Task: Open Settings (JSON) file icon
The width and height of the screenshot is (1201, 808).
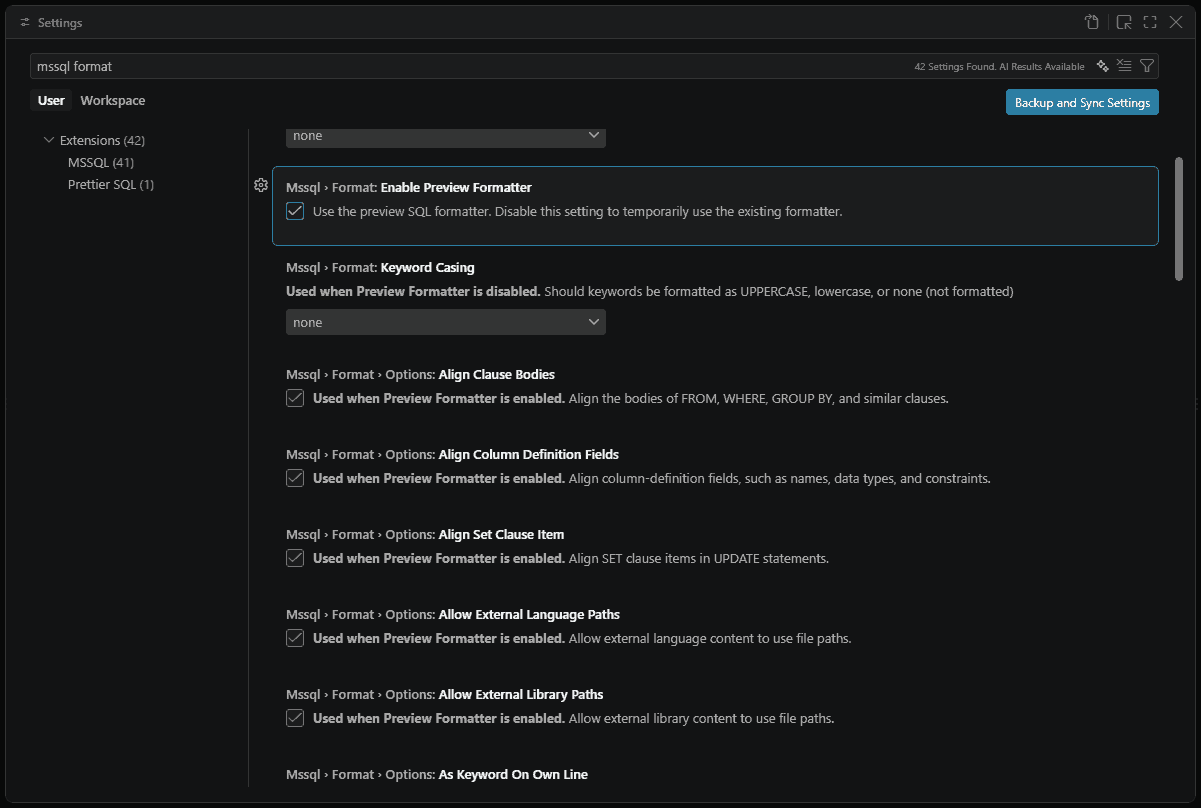Action: (1092, 22)
